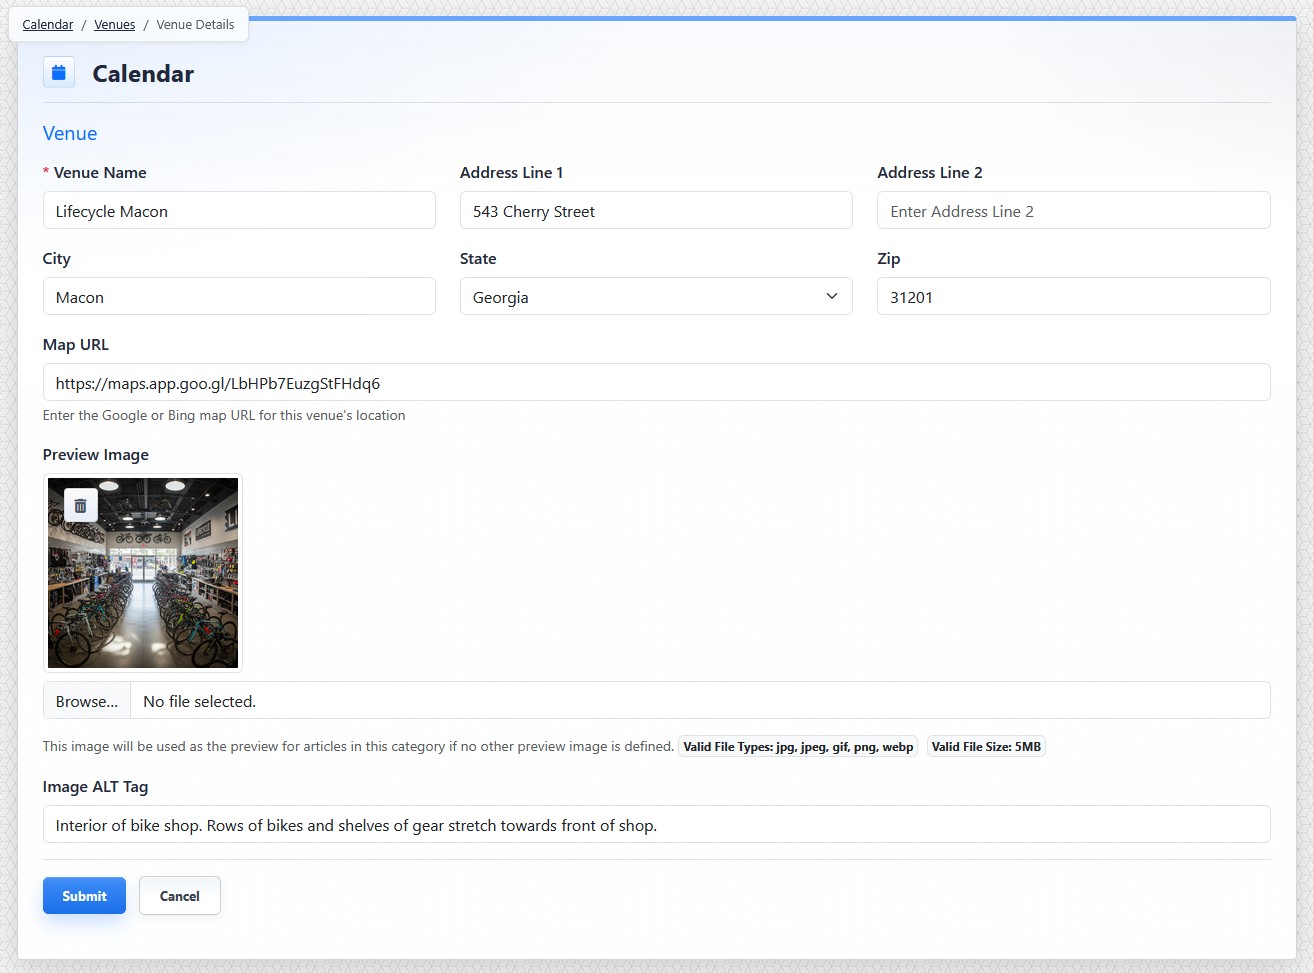The image size is (1313, 973).
Task: Click the Map URL helper text
Action: (224, 415)
